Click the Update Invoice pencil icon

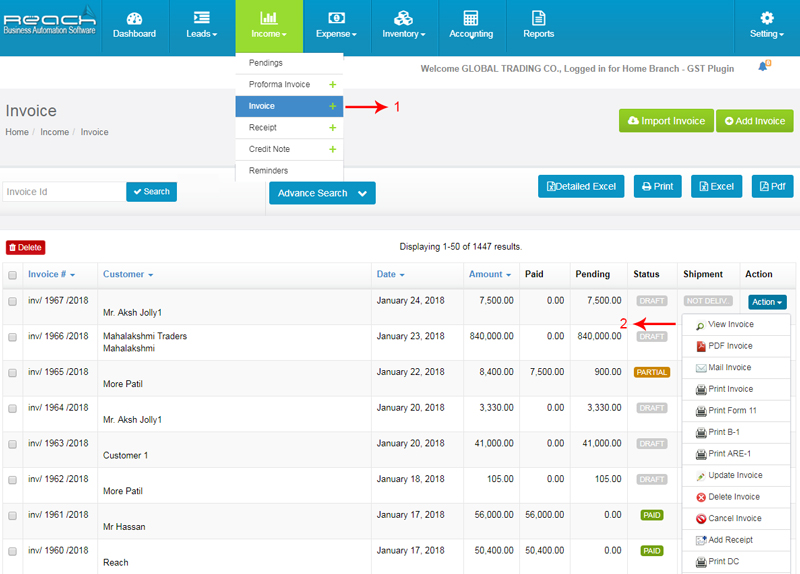(x=701, y=476)
